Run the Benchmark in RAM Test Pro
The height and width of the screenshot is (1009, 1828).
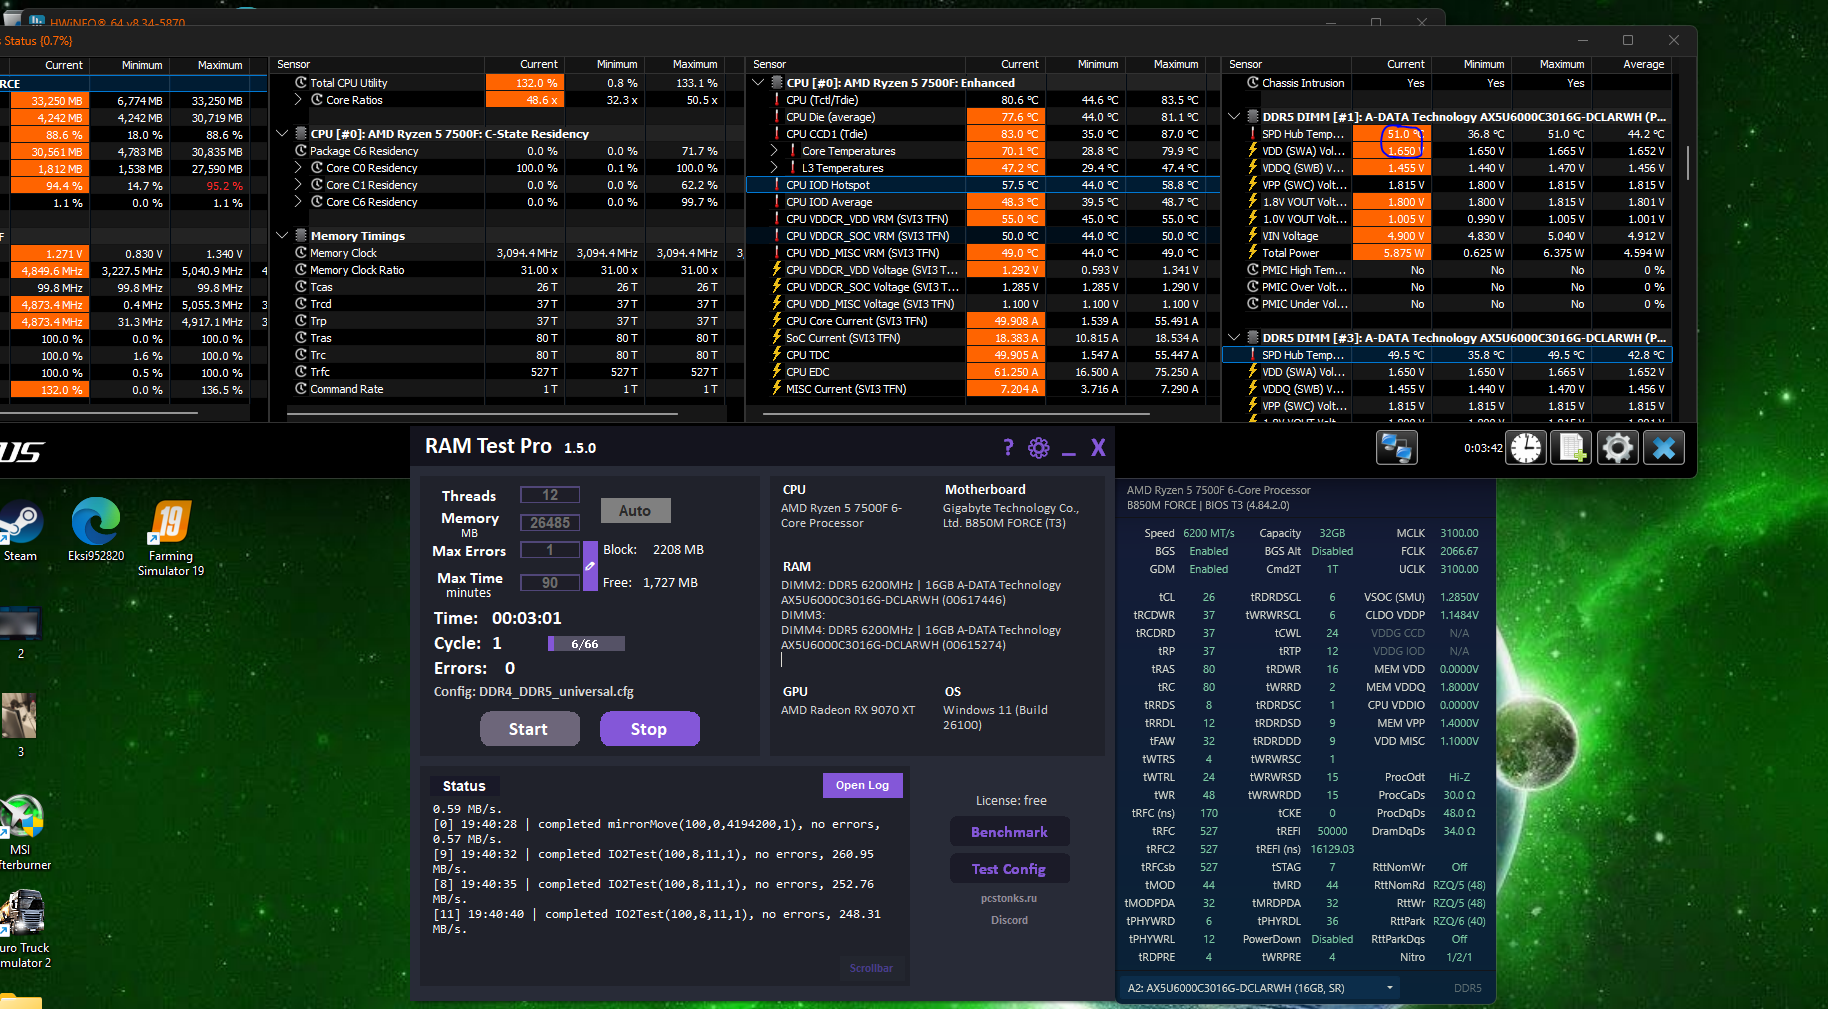[1009, 832]
